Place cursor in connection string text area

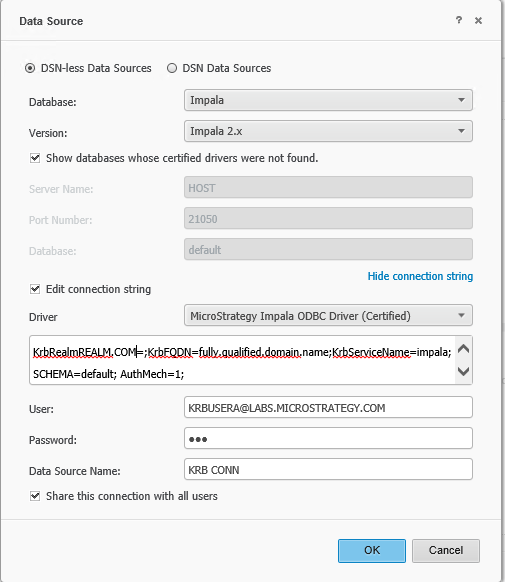tap(242, 360)
